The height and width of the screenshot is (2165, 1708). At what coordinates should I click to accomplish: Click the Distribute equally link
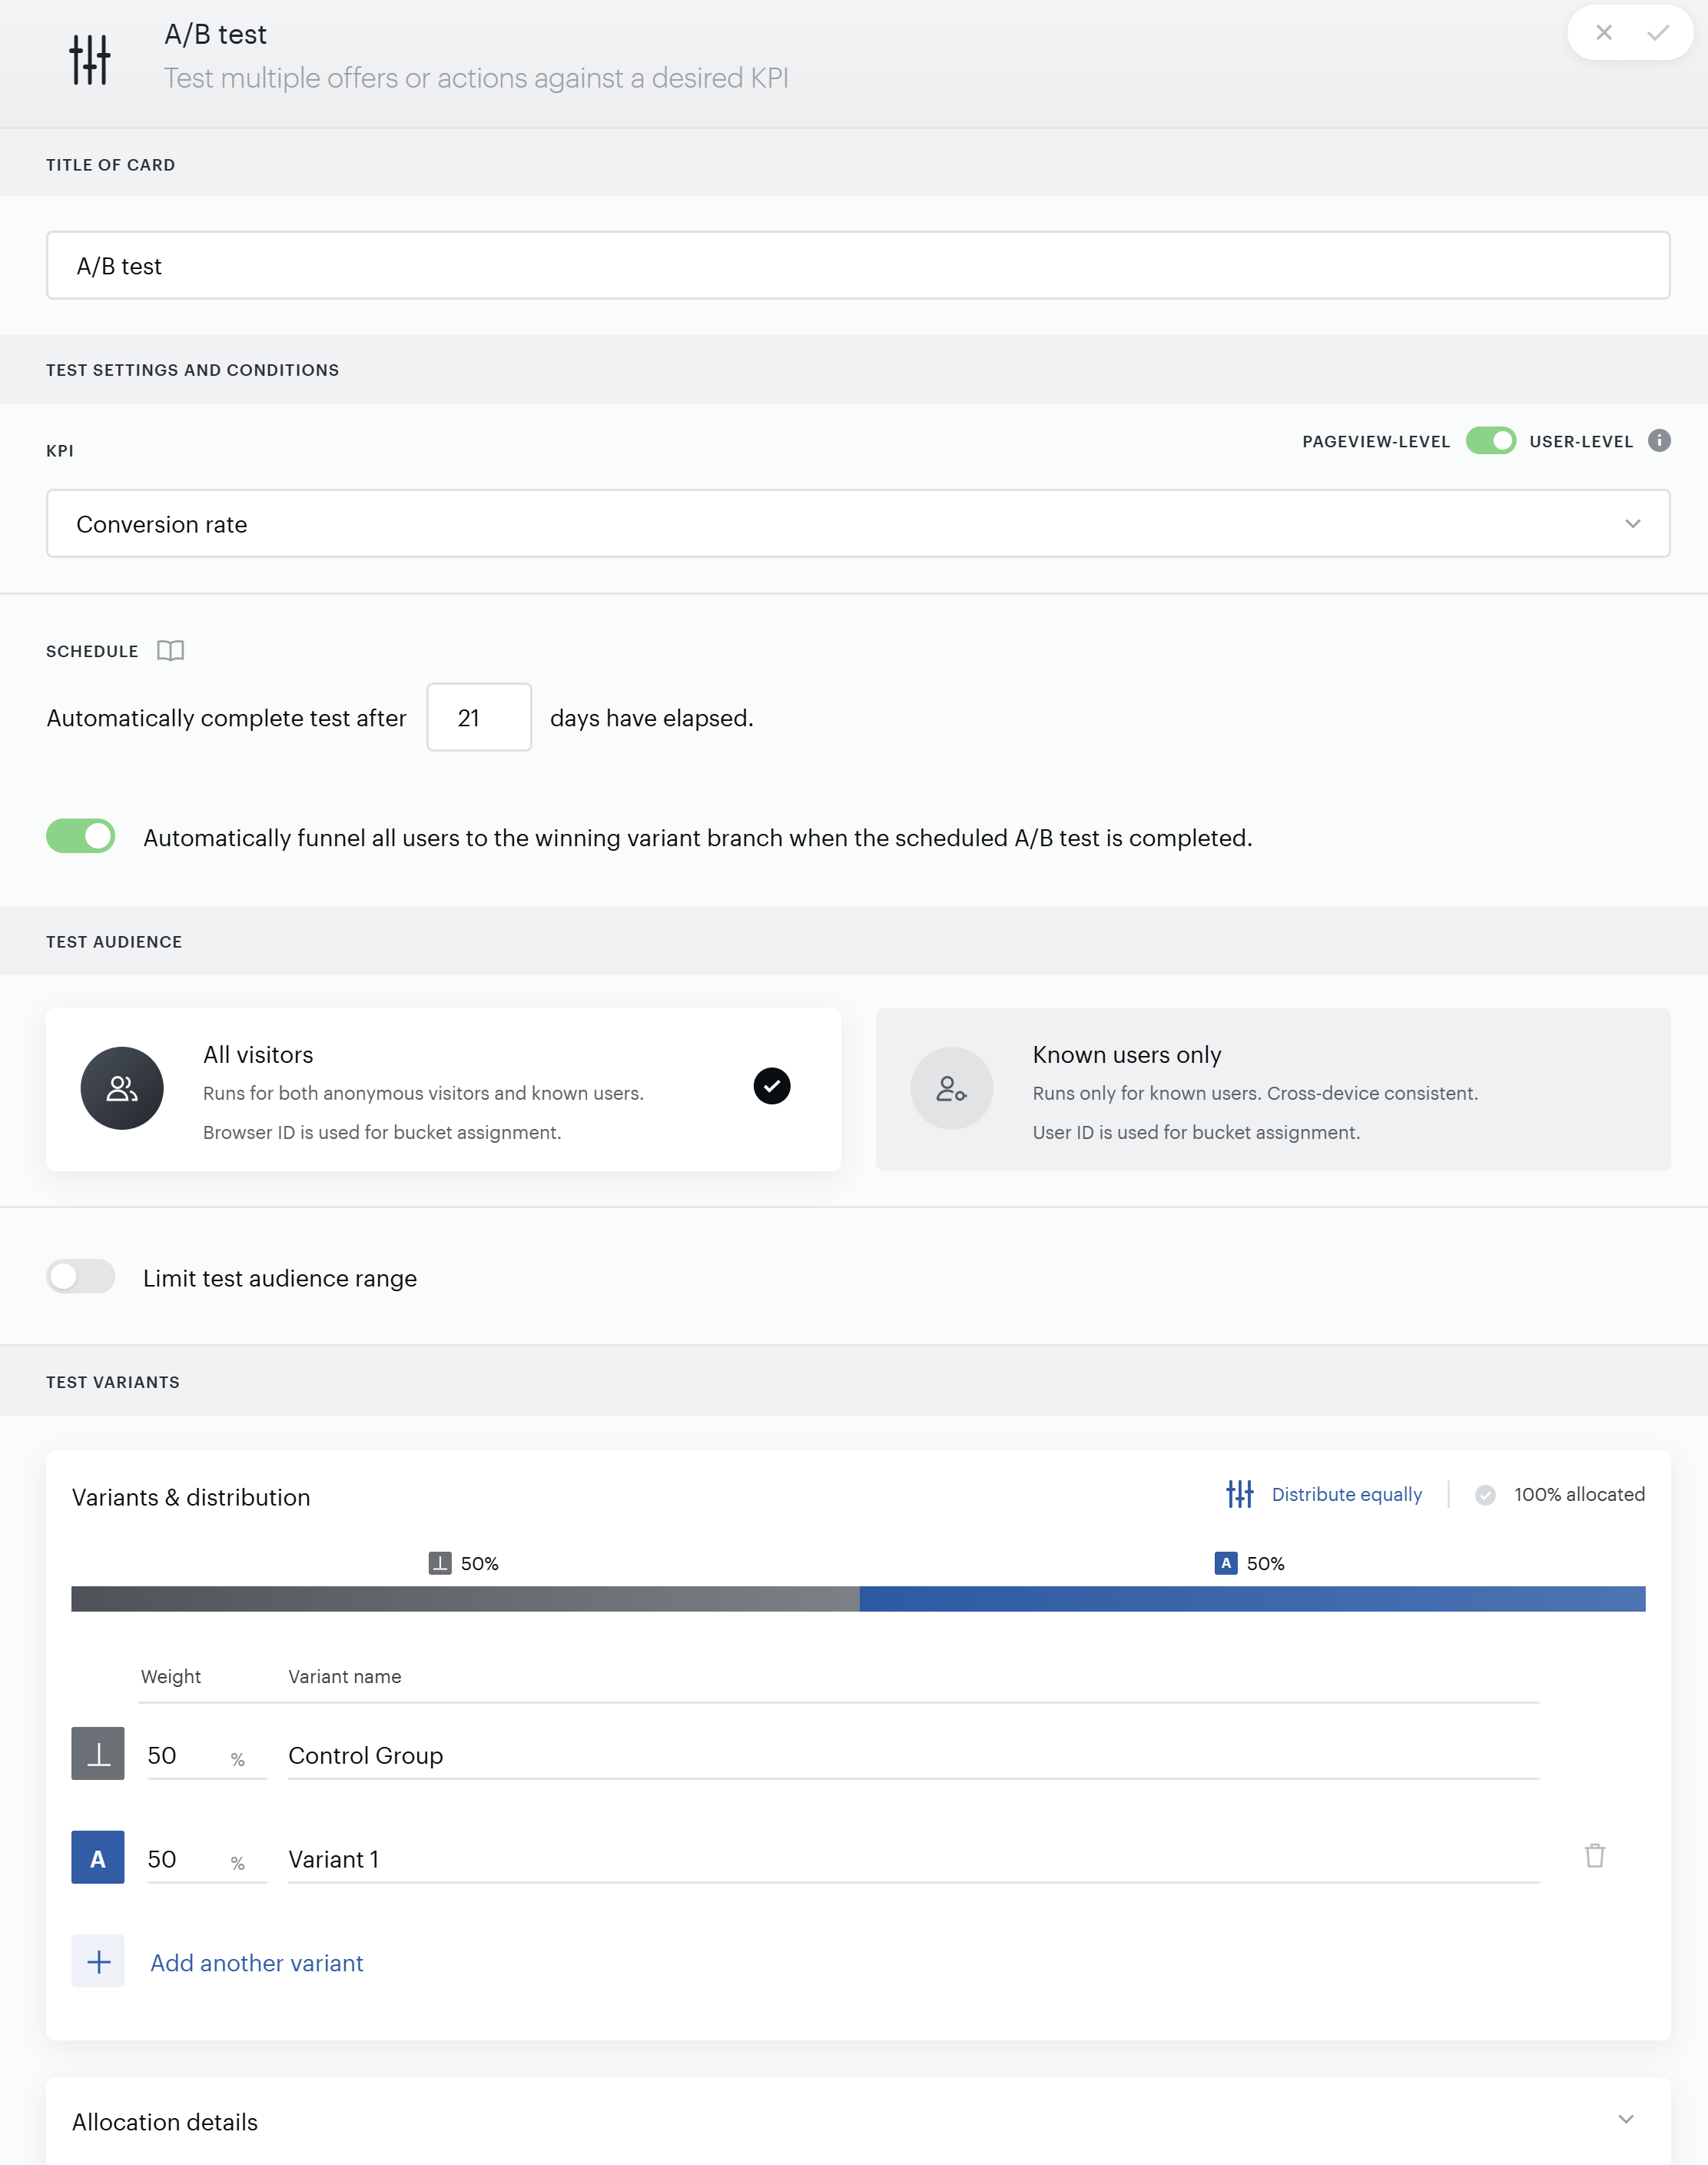point(1346,1494)
